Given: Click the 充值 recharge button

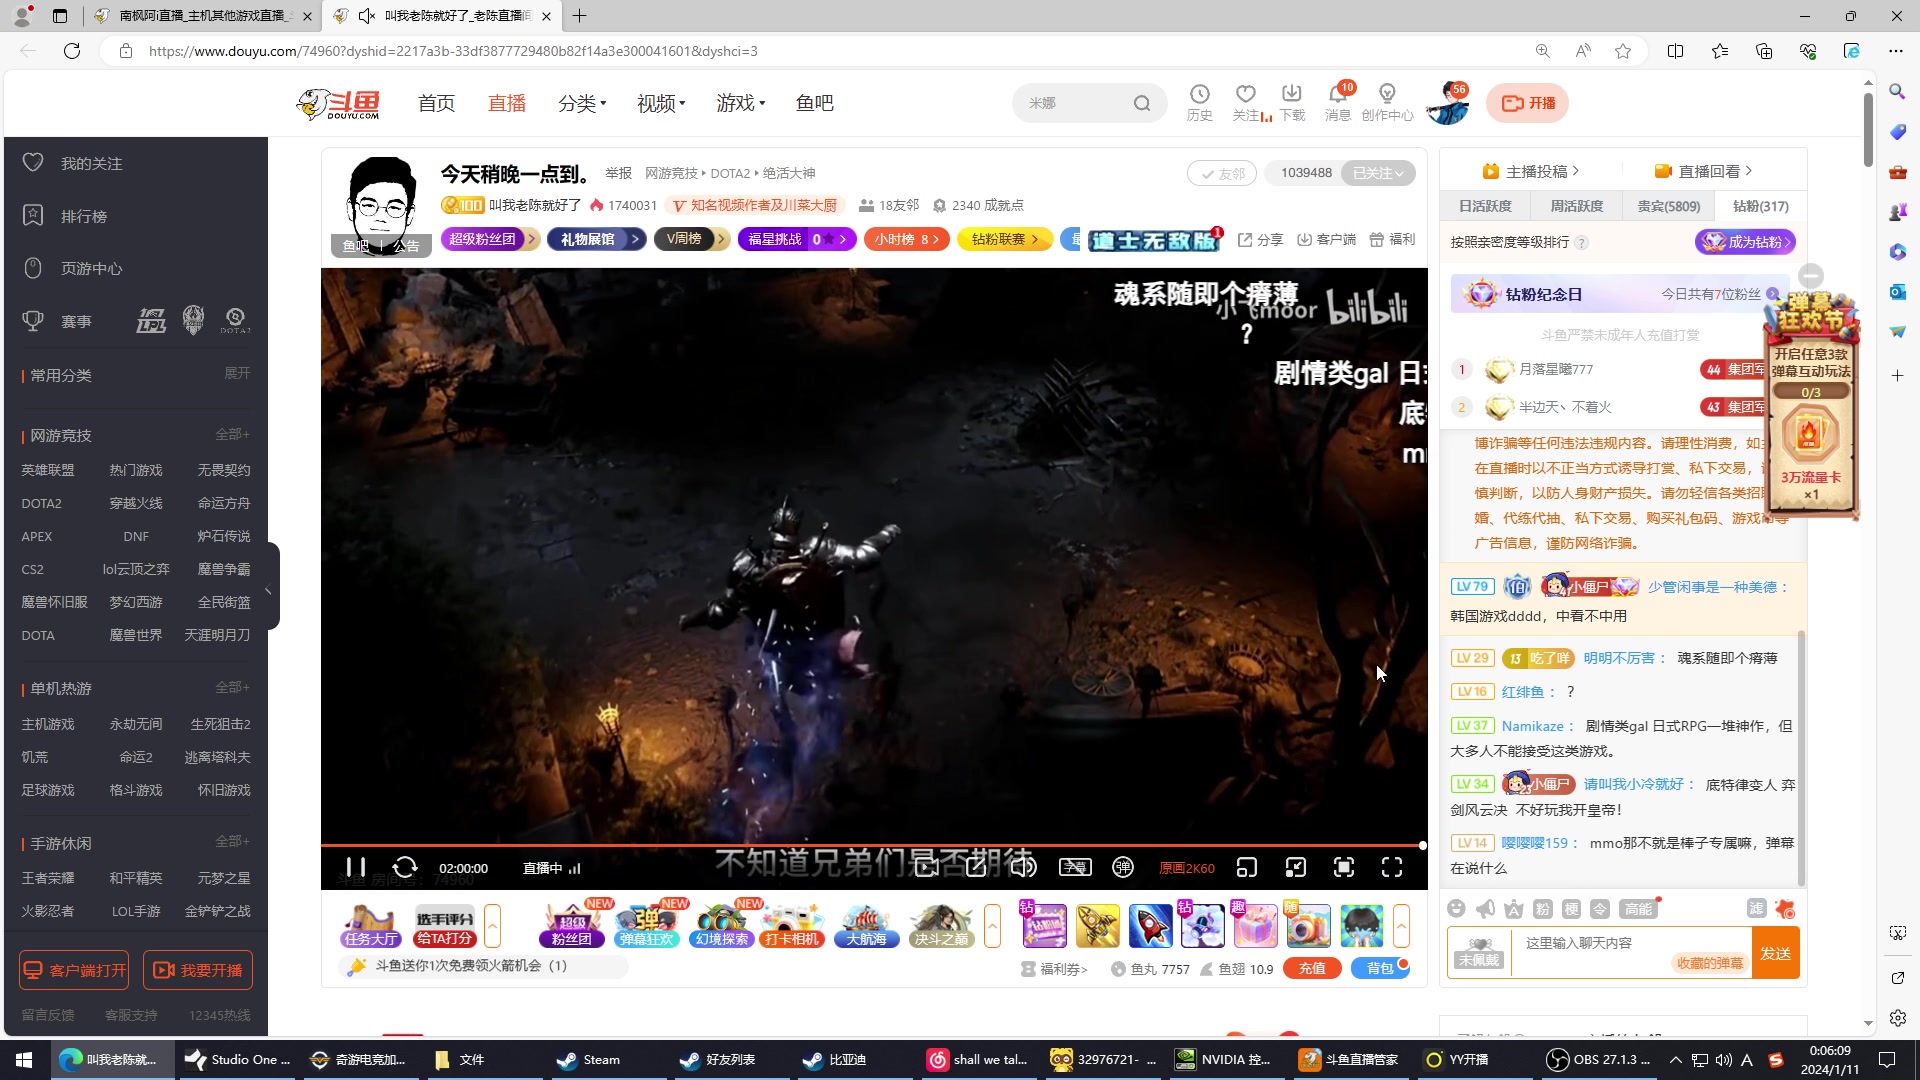Looking at the screenshot, I should 1312,968.
